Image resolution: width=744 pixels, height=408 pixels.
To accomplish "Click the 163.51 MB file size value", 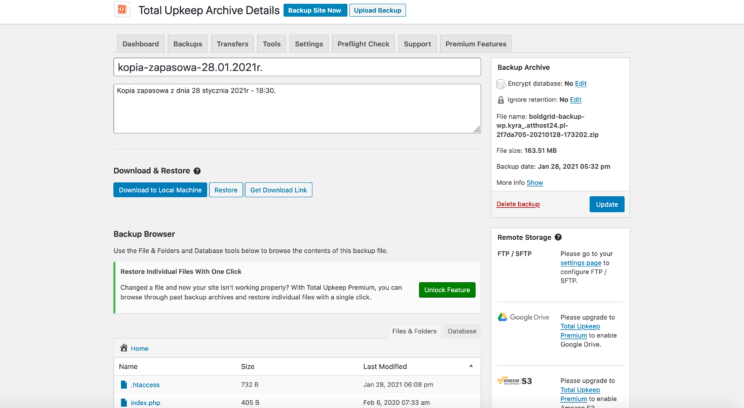I will [x=540, y=150].
